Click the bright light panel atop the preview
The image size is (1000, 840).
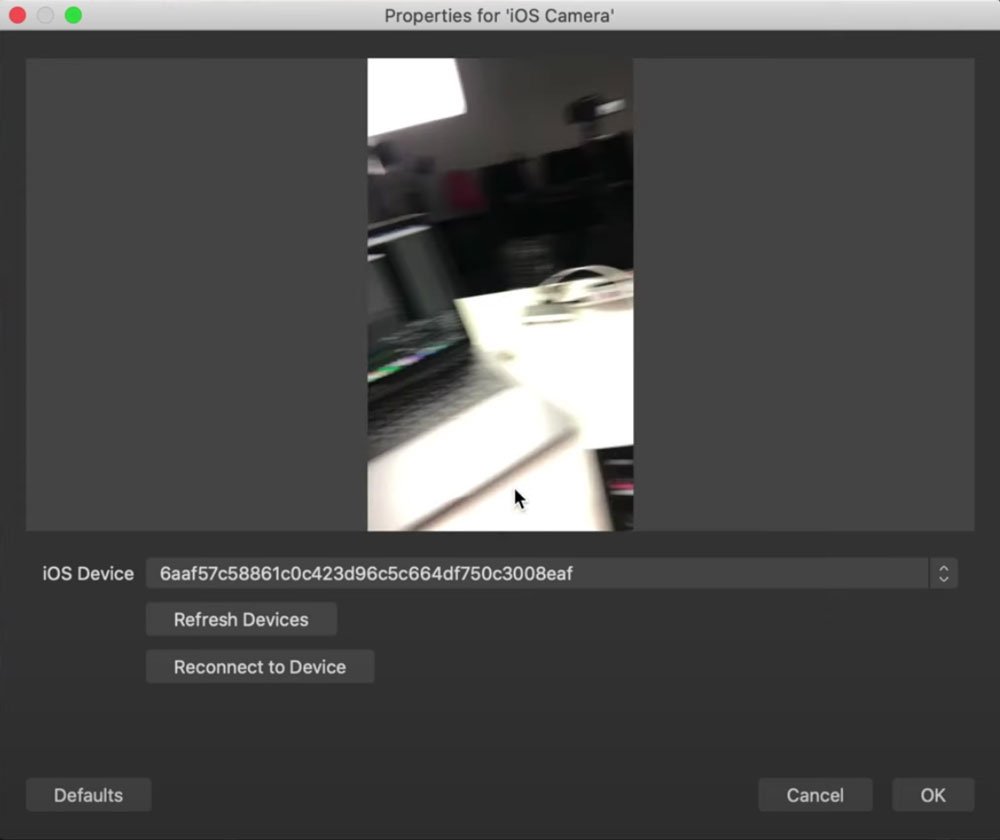pos(415,95)
